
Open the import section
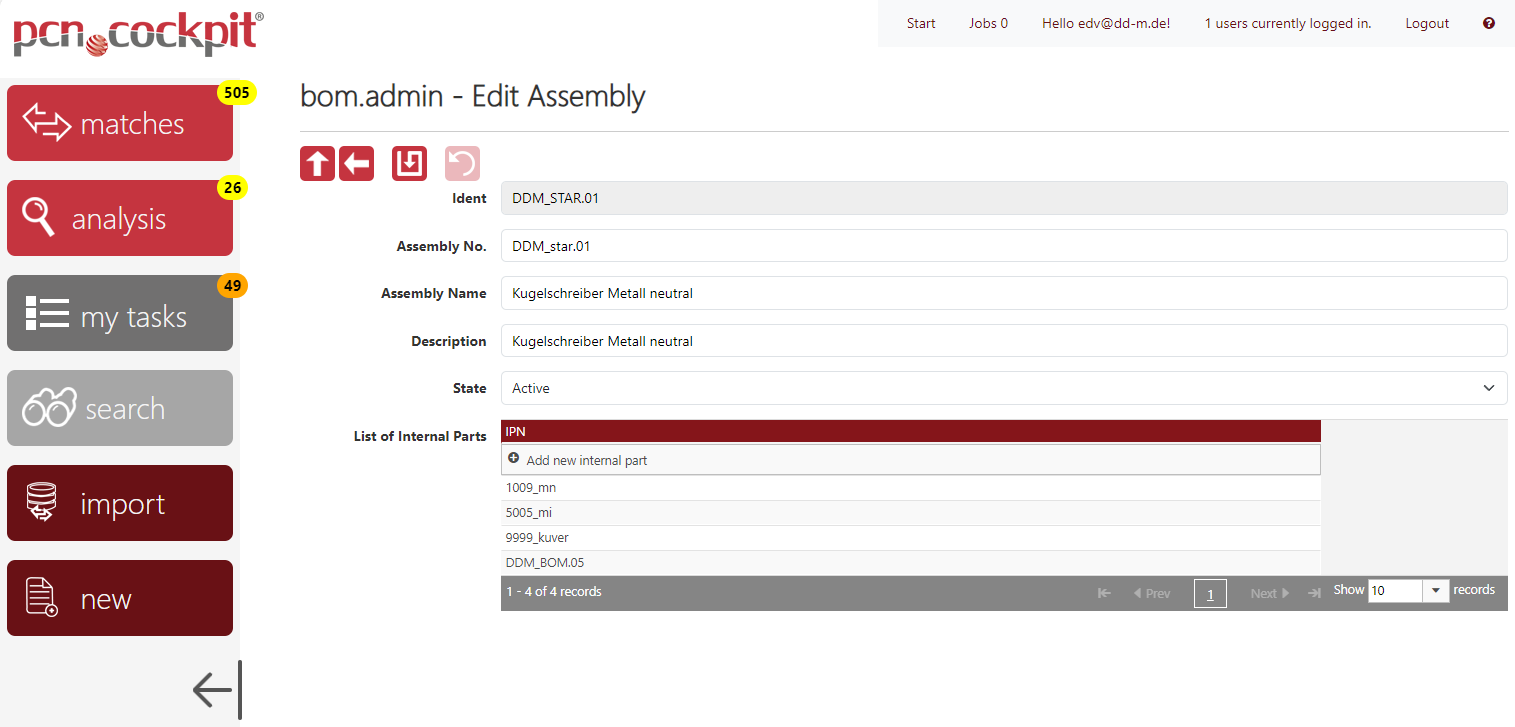click(120, 503)
